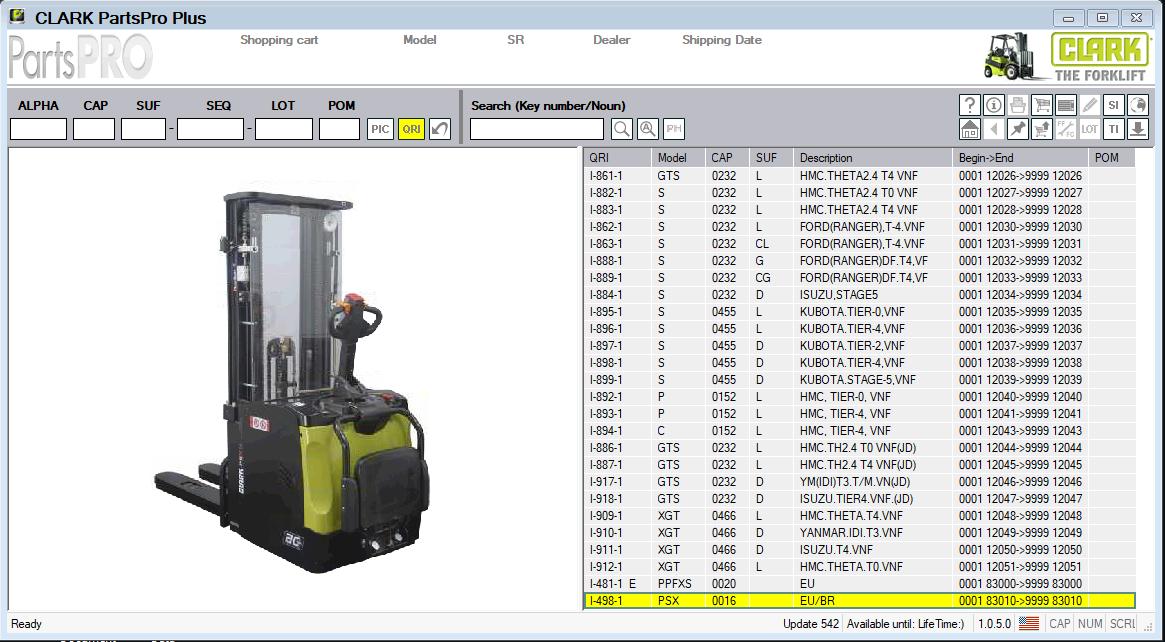Screen dimensions: 1165x642
Task: Click the add-to-cart upload icon
Action: [1041, 129]
